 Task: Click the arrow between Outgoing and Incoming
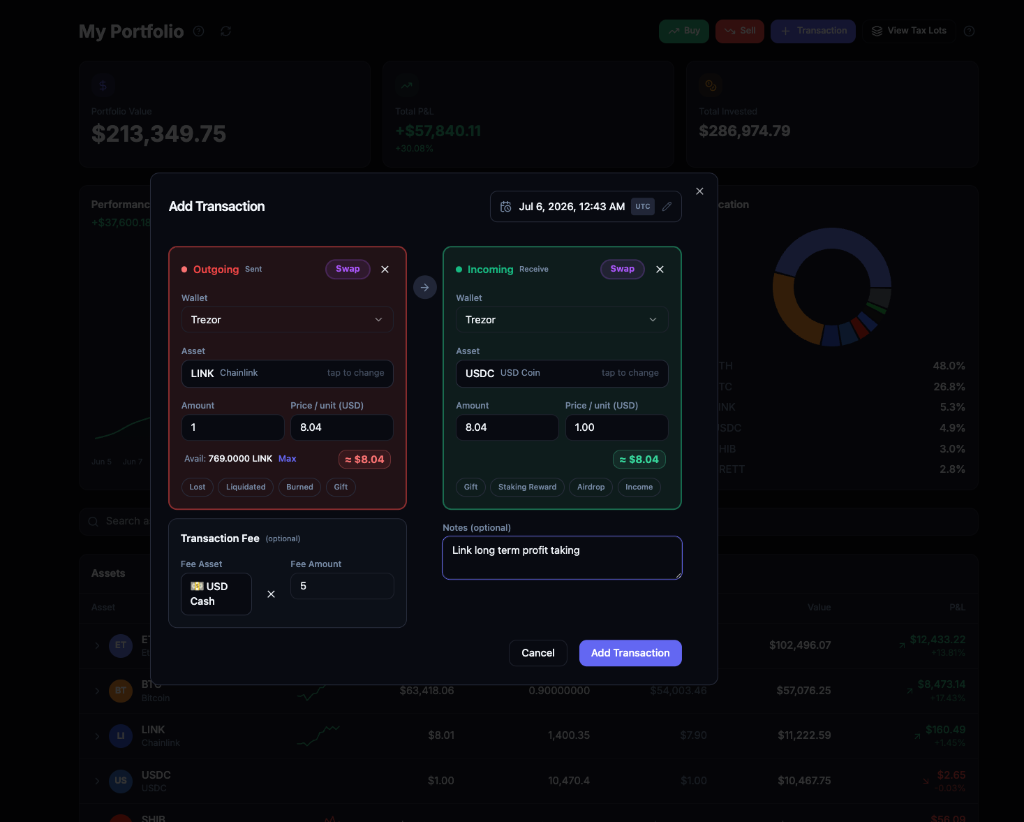coord(424,287)
